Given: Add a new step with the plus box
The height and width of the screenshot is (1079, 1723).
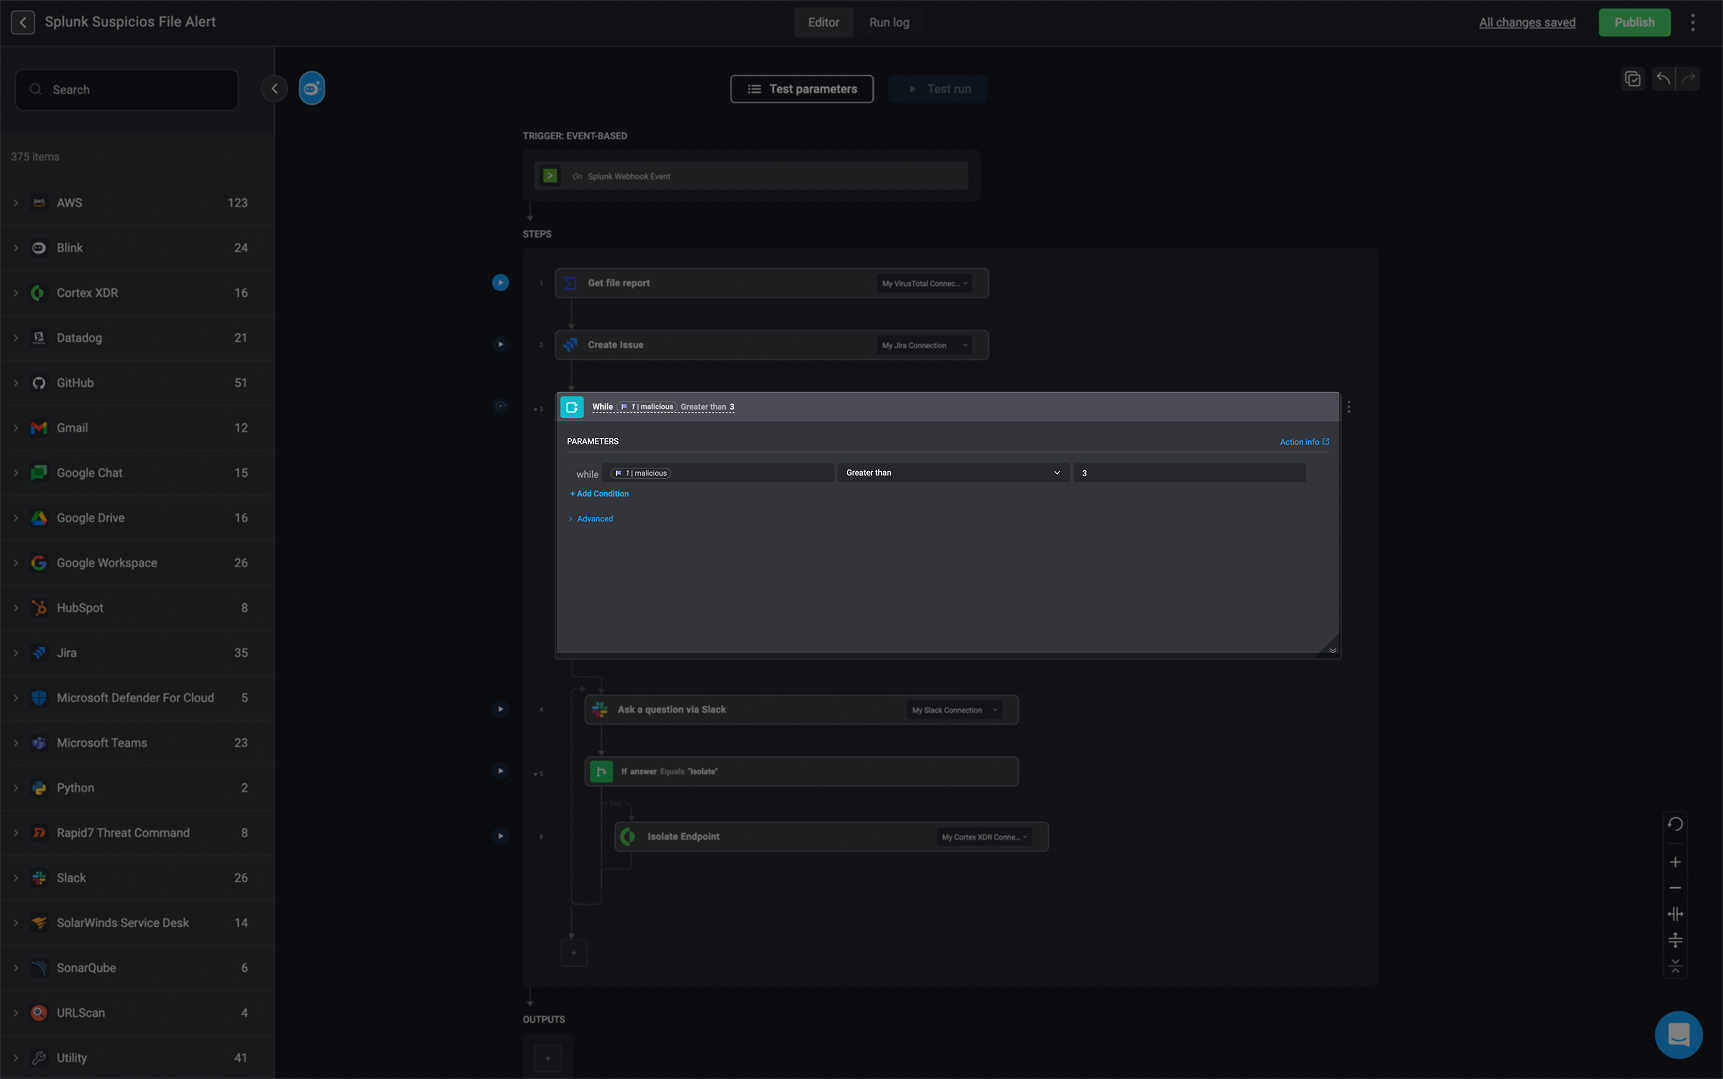Looking at the screenshot, I should [574, 953].
